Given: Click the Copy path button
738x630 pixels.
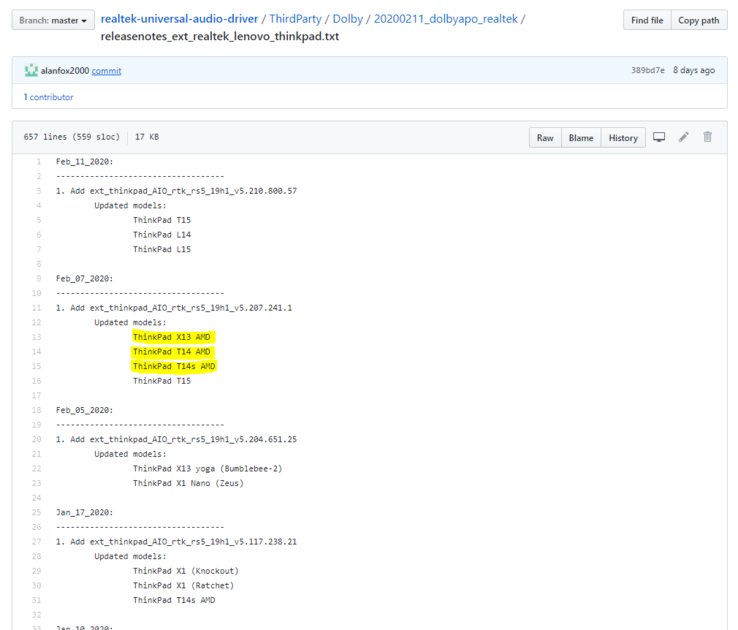Looking at the screenshot, I should pyautogui.click(x=698, y=20).
